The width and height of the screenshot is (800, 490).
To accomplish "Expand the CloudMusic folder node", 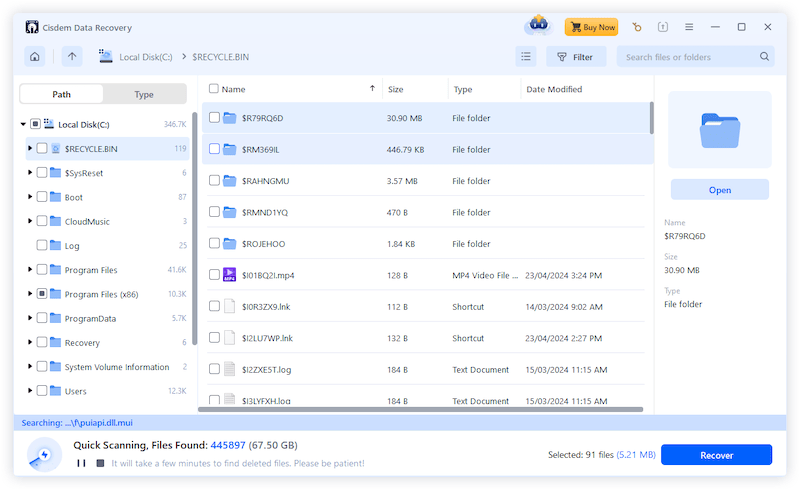I will [30, 221].
